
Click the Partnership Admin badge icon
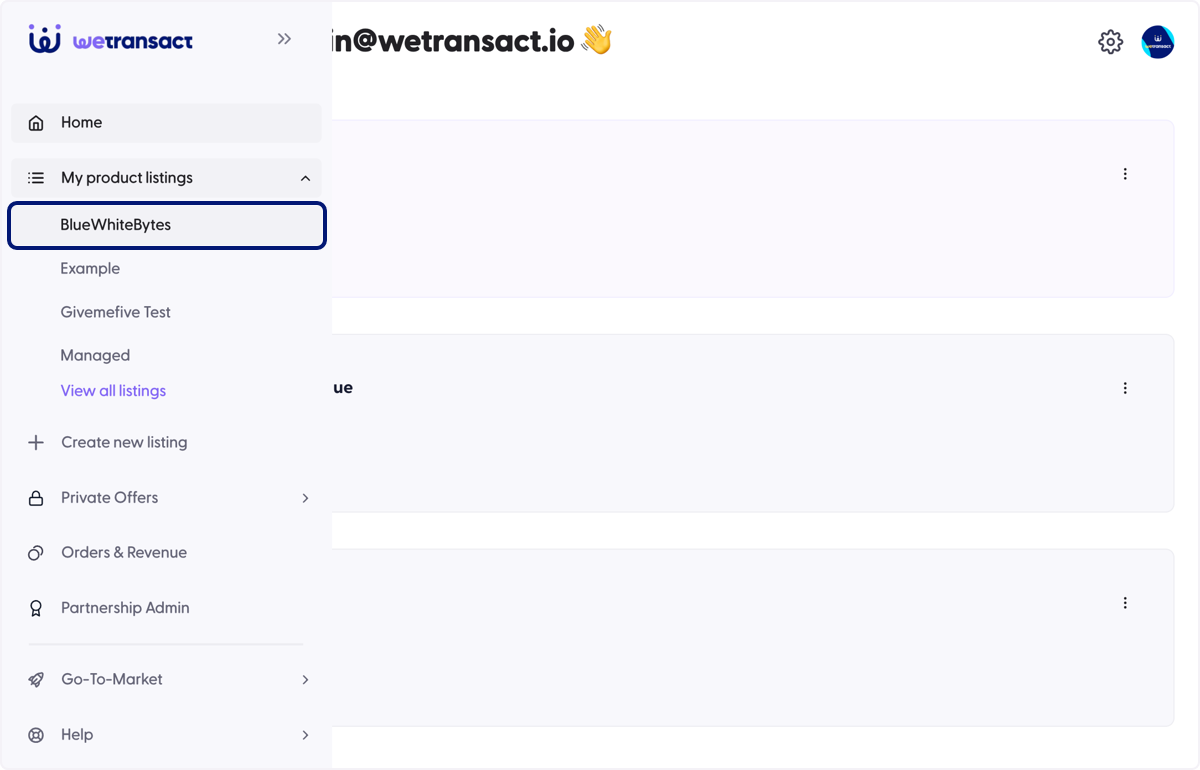[36, 608]
